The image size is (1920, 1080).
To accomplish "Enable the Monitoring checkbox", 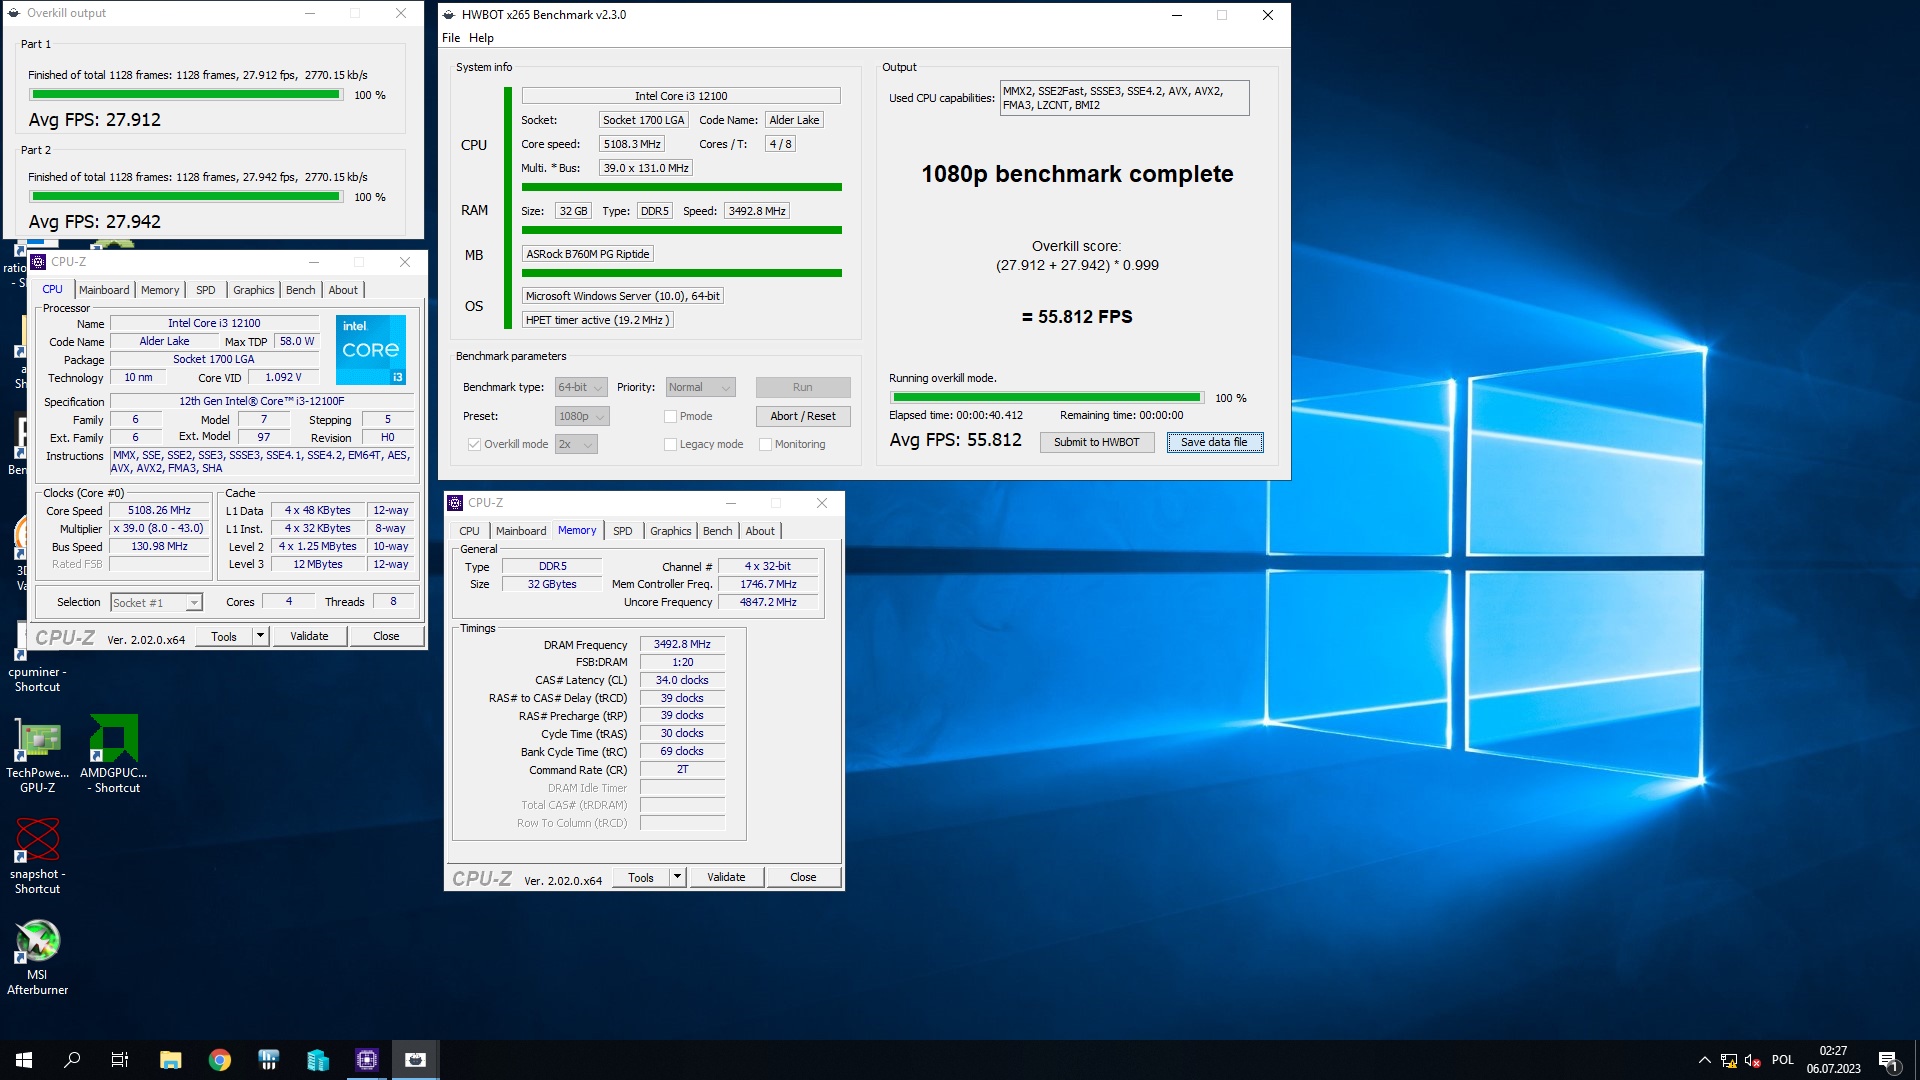I will 766,445.
